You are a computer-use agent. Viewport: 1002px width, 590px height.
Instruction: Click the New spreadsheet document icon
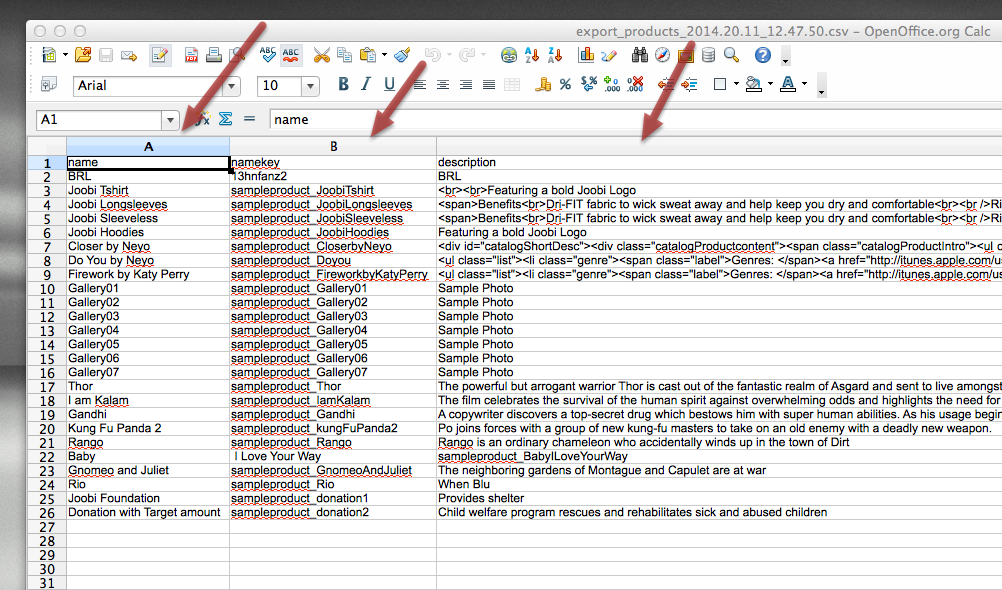pos(49,56)
